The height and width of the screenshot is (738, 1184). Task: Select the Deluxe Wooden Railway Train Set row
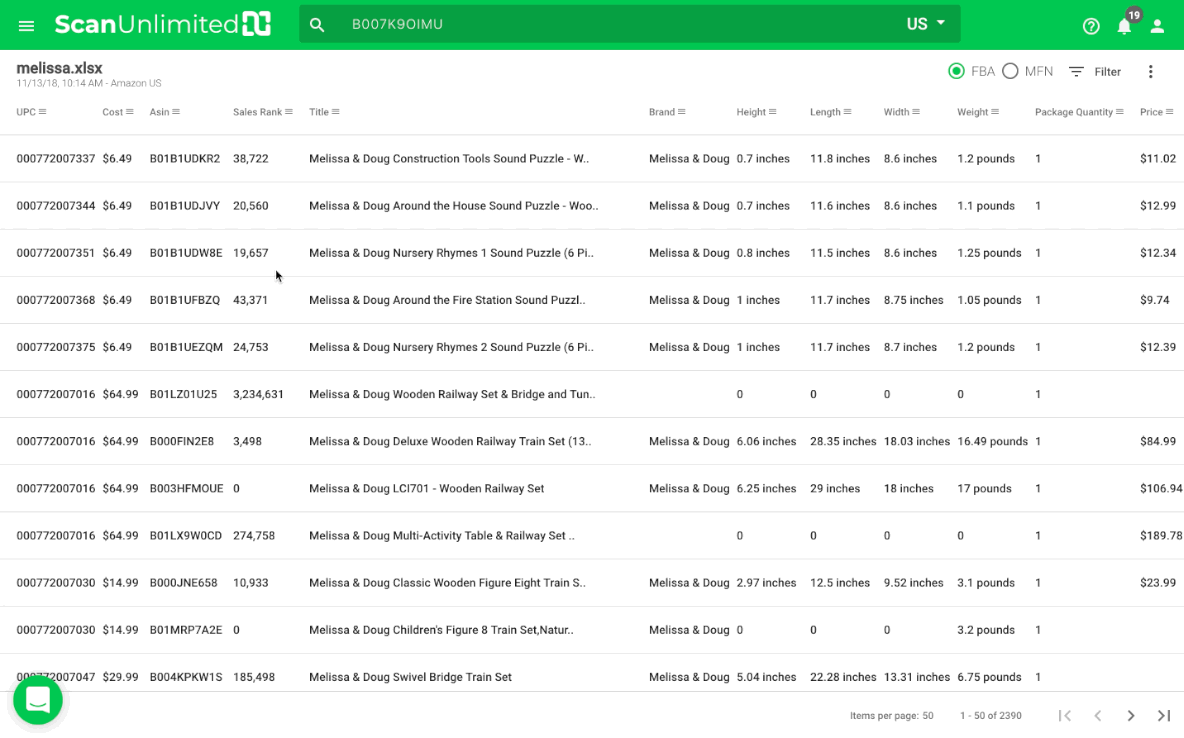450,441
